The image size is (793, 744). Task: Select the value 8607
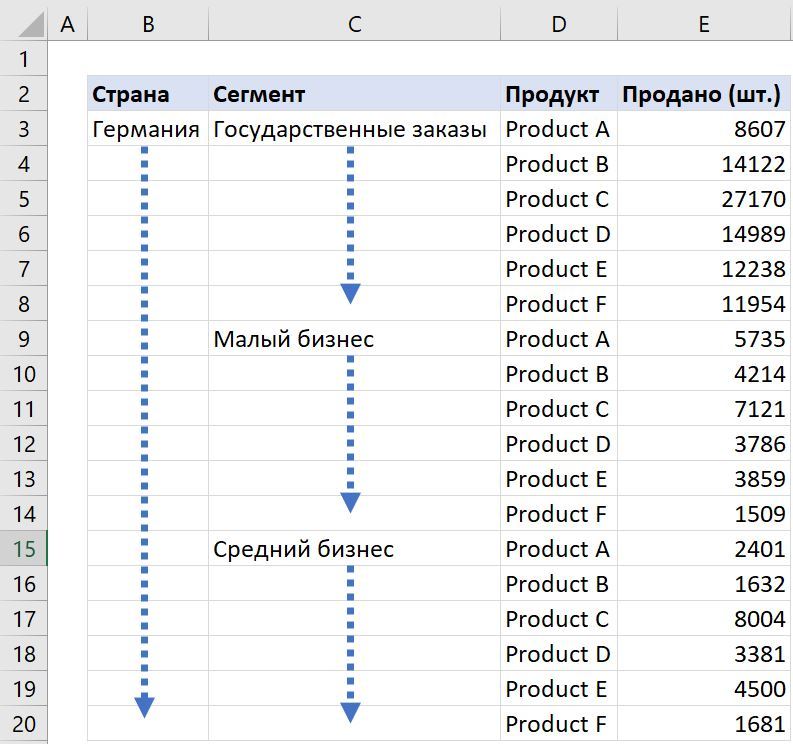point(704,129)
